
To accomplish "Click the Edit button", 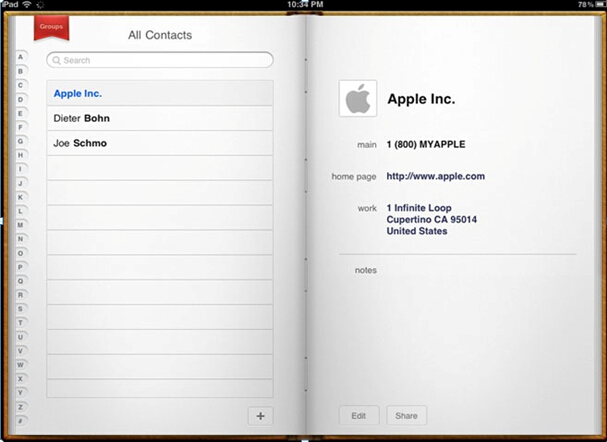I will (359, 416).
